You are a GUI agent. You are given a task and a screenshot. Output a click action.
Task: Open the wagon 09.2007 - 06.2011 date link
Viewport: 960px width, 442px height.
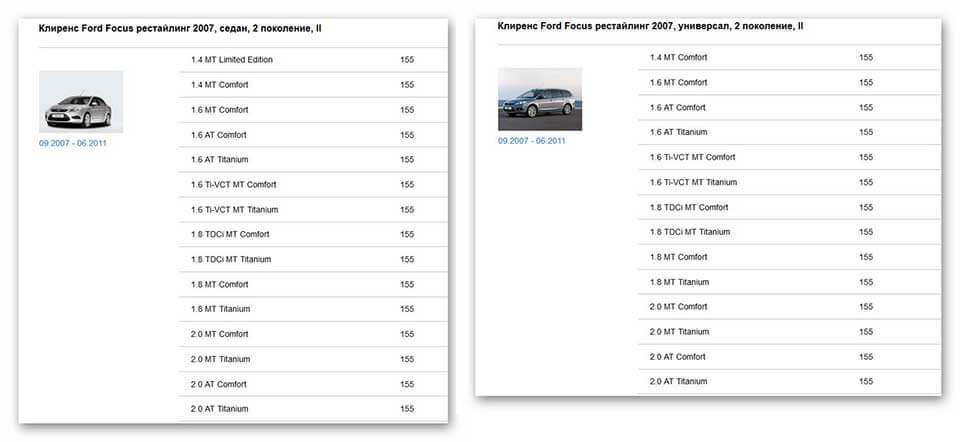click(532, 141)
